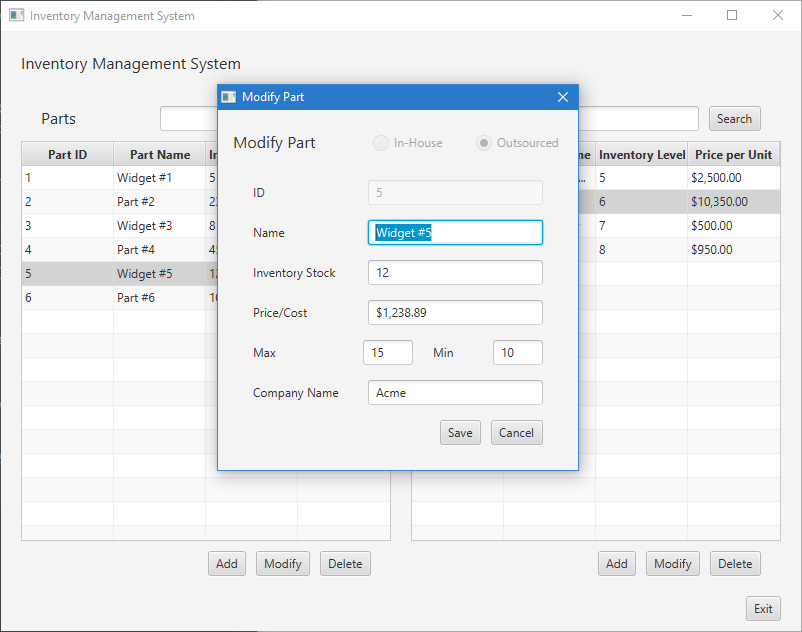This screenshot has width=802, height=632.
Task: Click Modify below the Parts table
Action: 282,563
